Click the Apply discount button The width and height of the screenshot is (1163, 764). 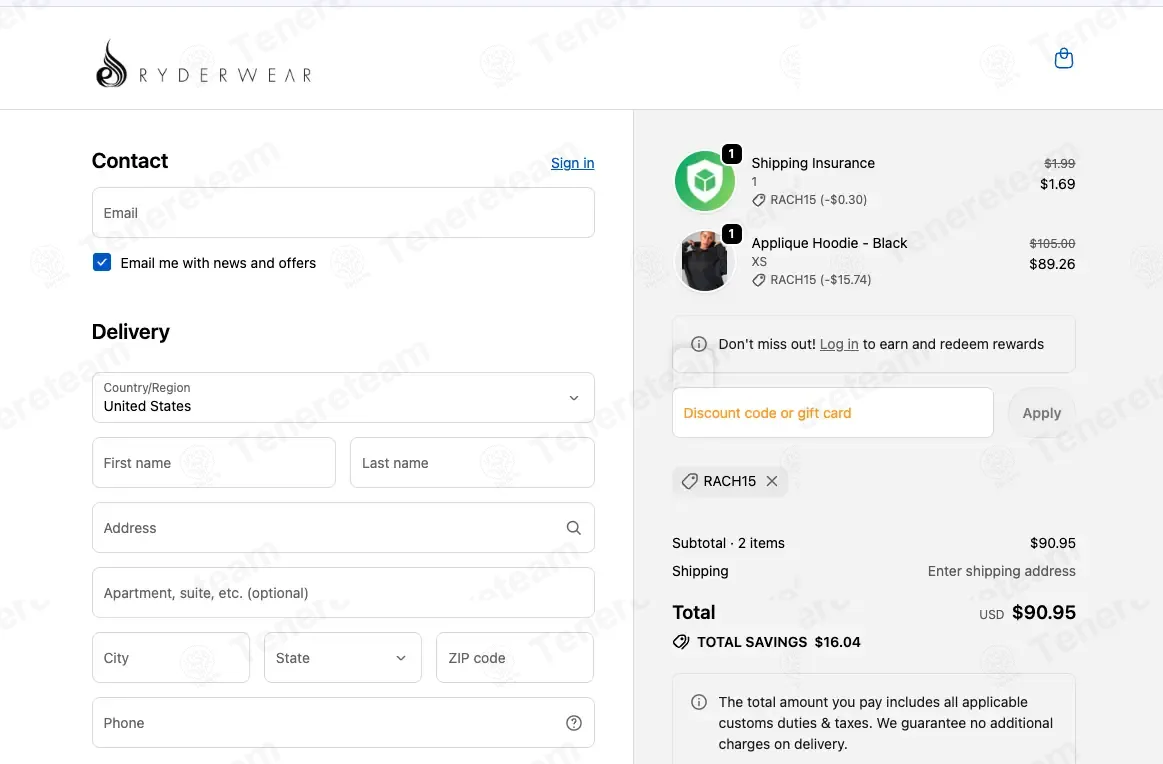pyautogui.click(x=1041, y=413)
